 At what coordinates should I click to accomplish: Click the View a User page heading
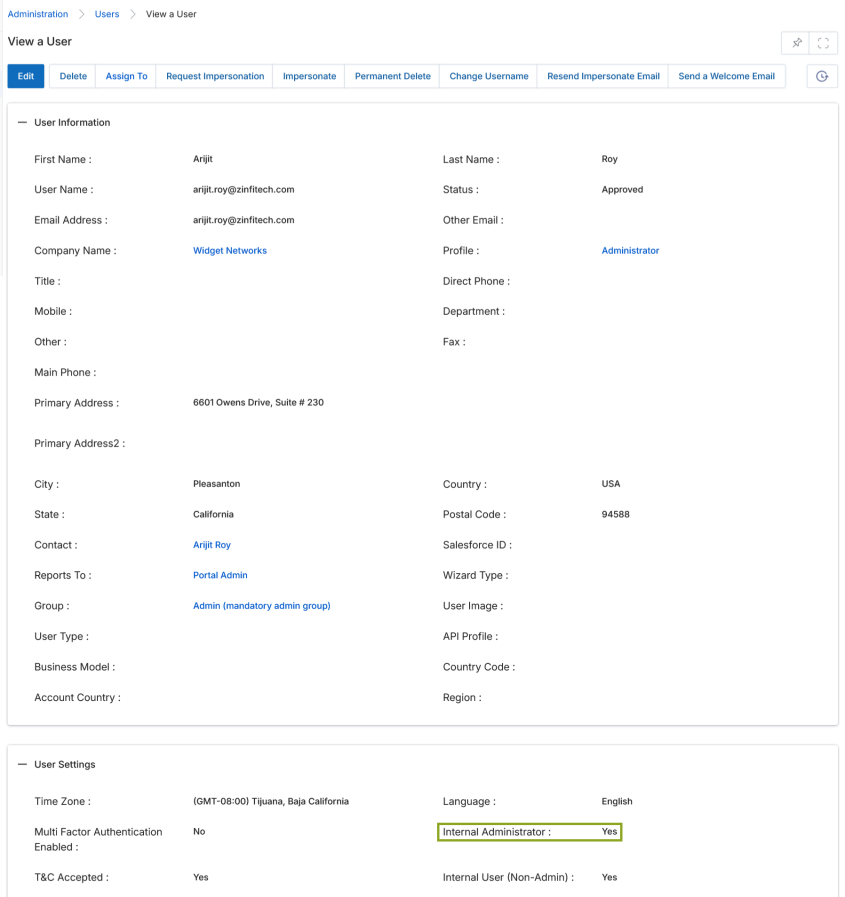pyautogui.click(x=39, y=42)
